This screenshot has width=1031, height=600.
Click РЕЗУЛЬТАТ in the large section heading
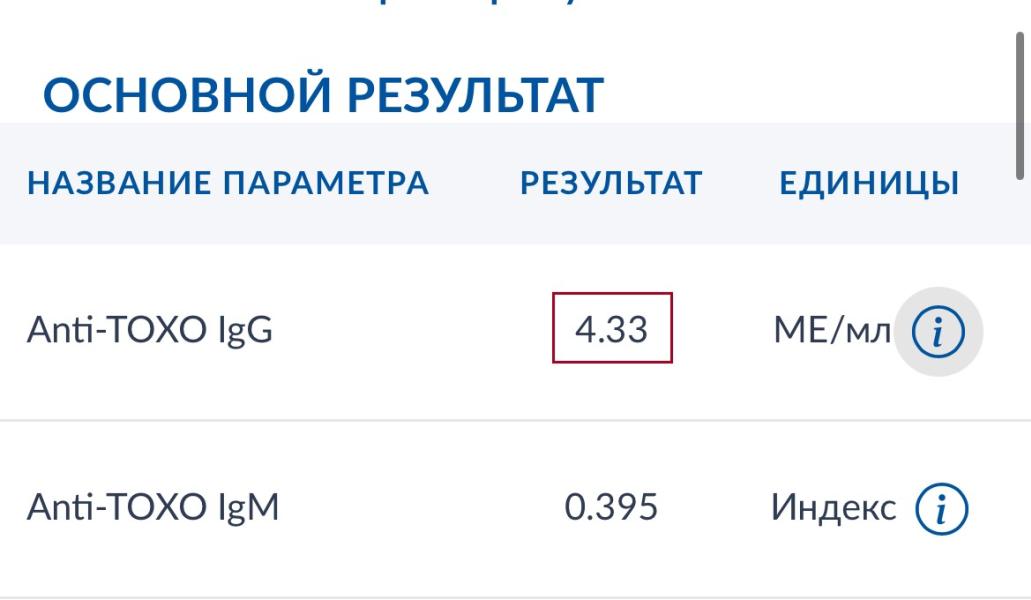[475, 95]
